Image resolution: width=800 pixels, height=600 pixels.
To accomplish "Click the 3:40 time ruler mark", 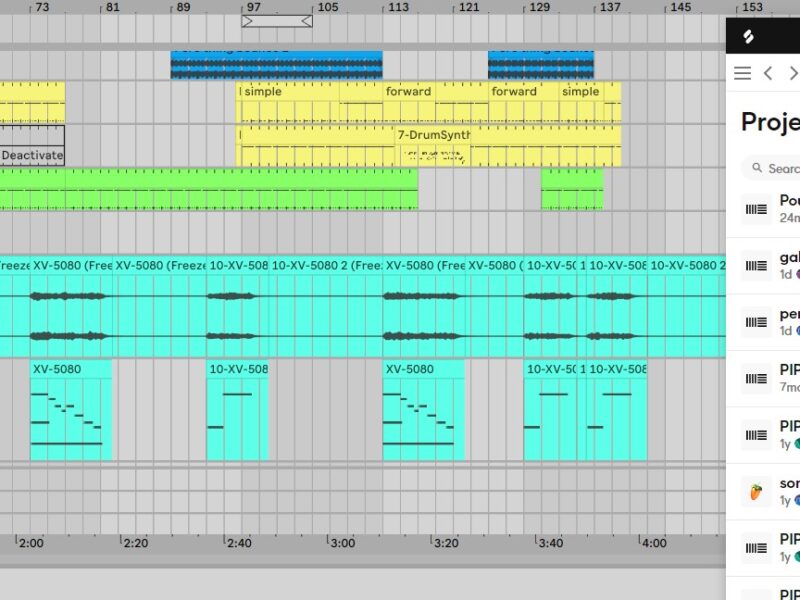I will point(549,543).
